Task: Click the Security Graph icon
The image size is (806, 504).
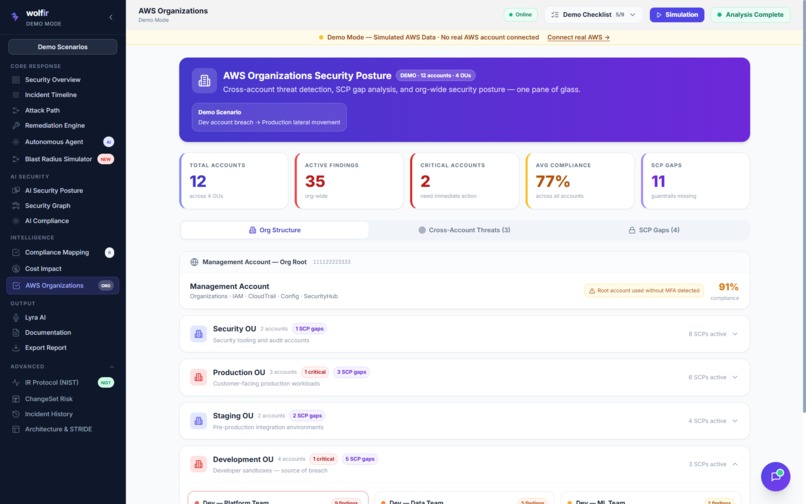Action: coord(16,205)
